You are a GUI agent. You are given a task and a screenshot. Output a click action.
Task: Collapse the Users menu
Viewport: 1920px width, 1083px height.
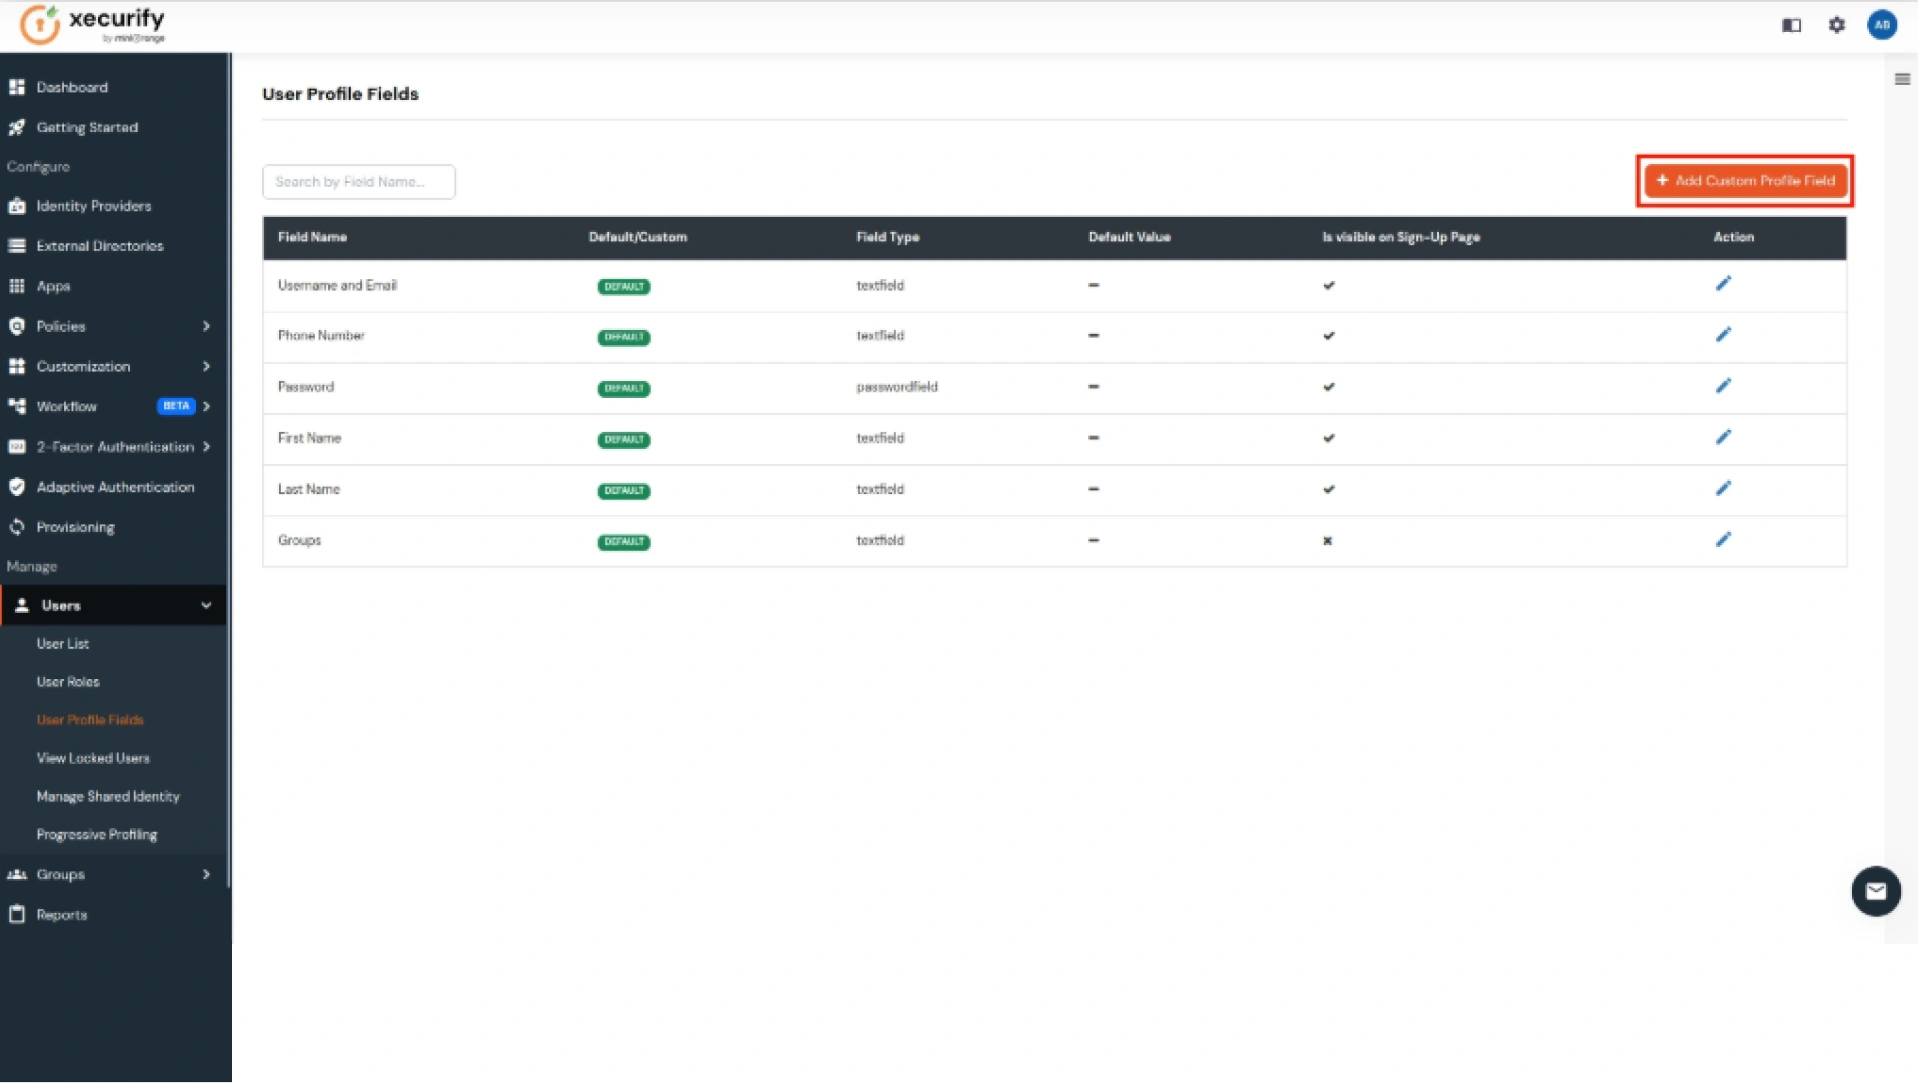click(60, 605)
